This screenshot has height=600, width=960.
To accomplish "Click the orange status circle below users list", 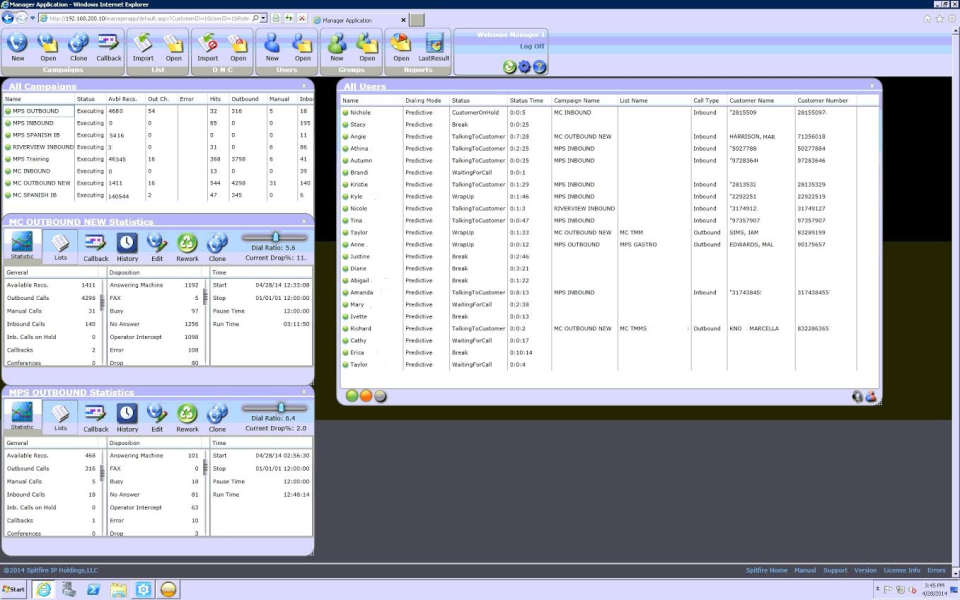I will [x=366, y=396].
